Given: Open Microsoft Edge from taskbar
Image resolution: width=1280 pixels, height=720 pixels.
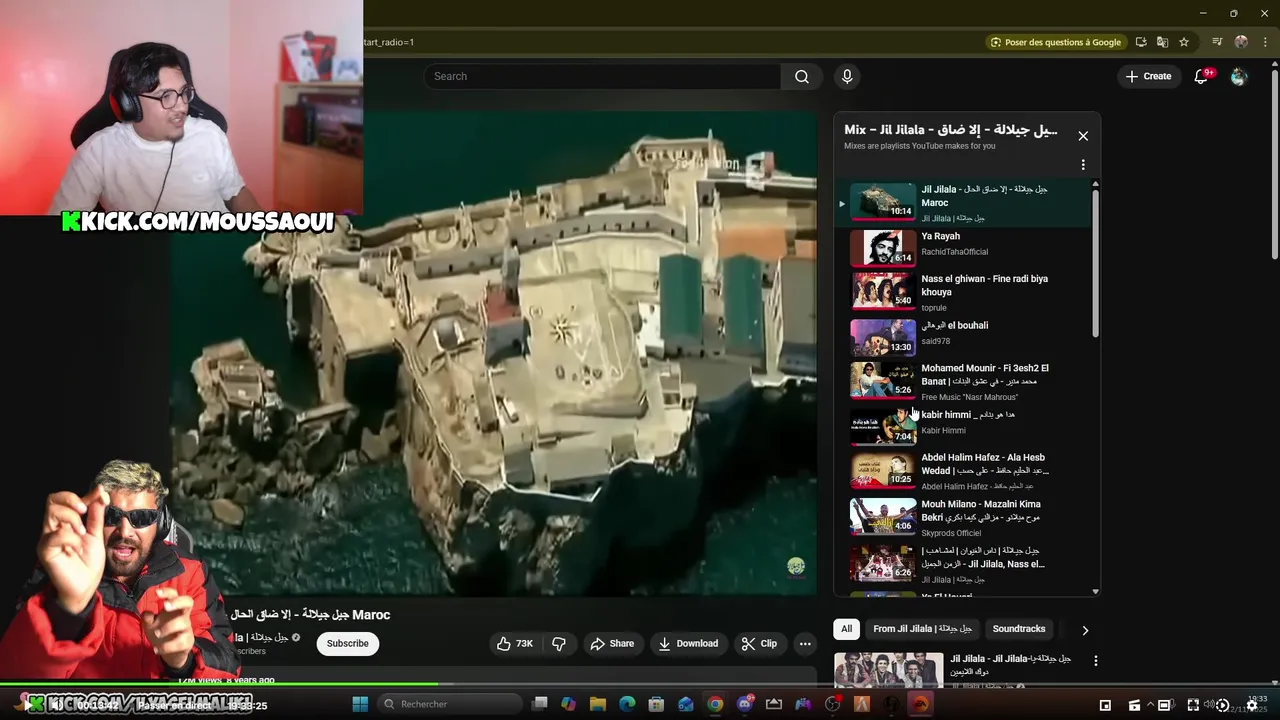Looking at the screenshot, I should point(627,704).
